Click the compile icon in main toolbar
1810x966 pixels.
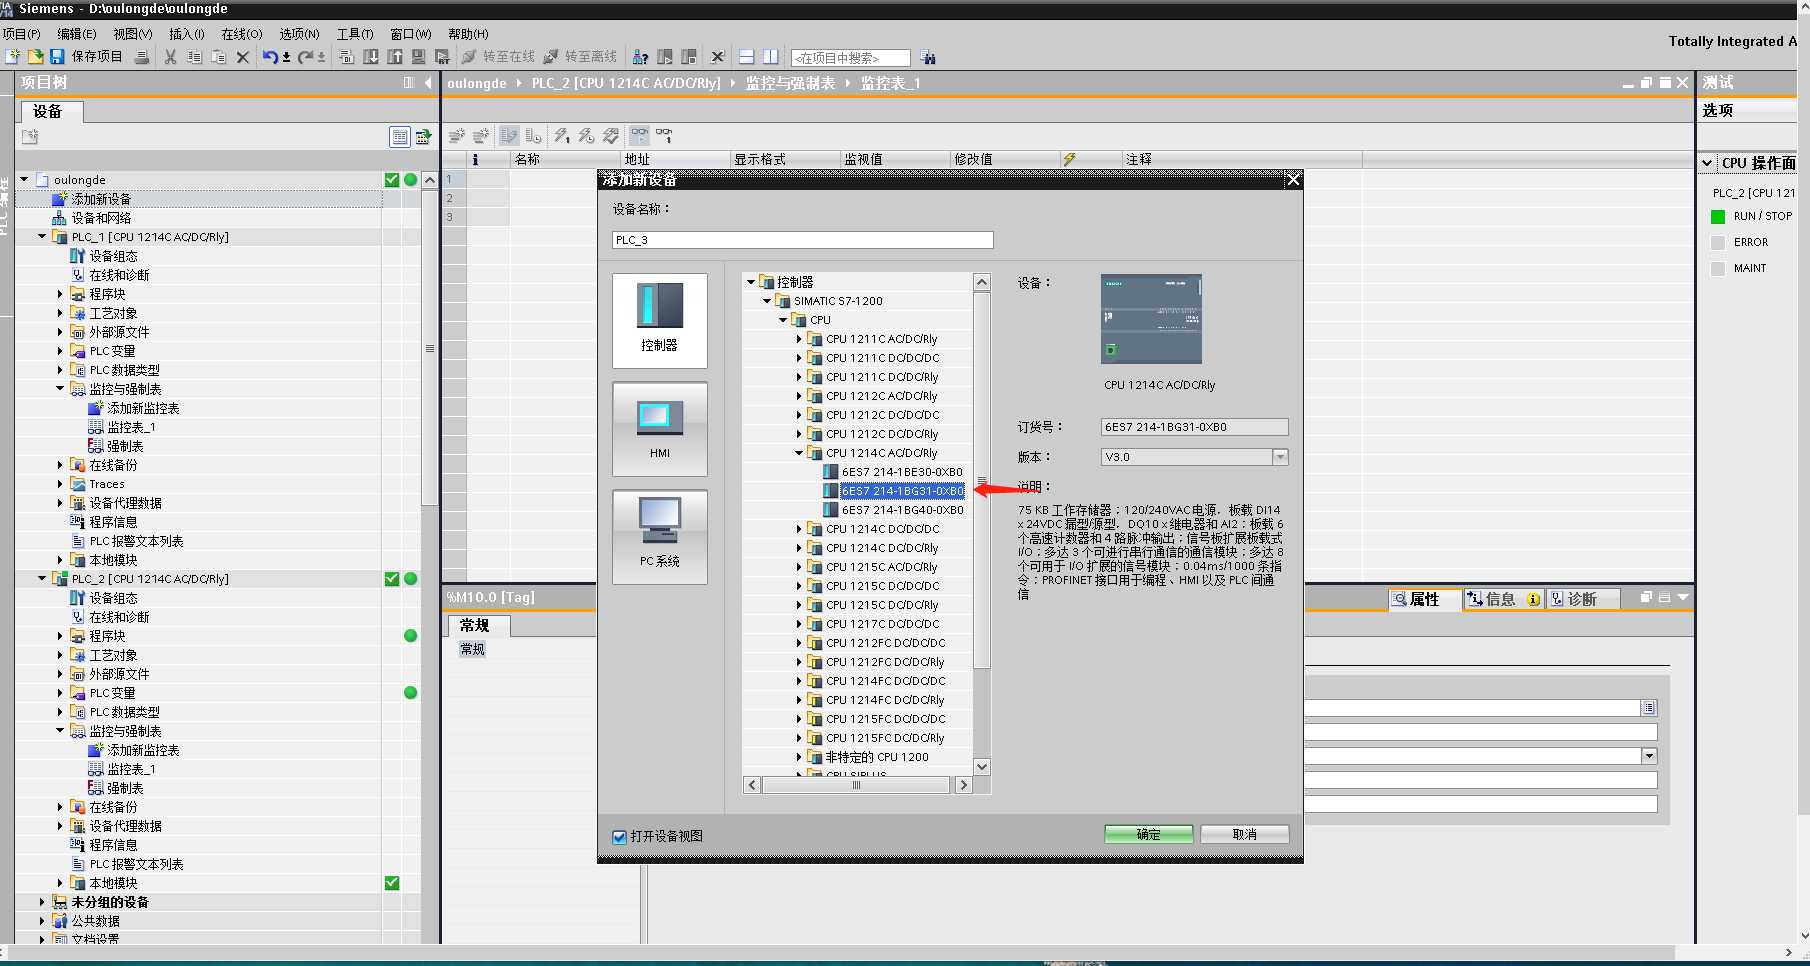(347, 57)
